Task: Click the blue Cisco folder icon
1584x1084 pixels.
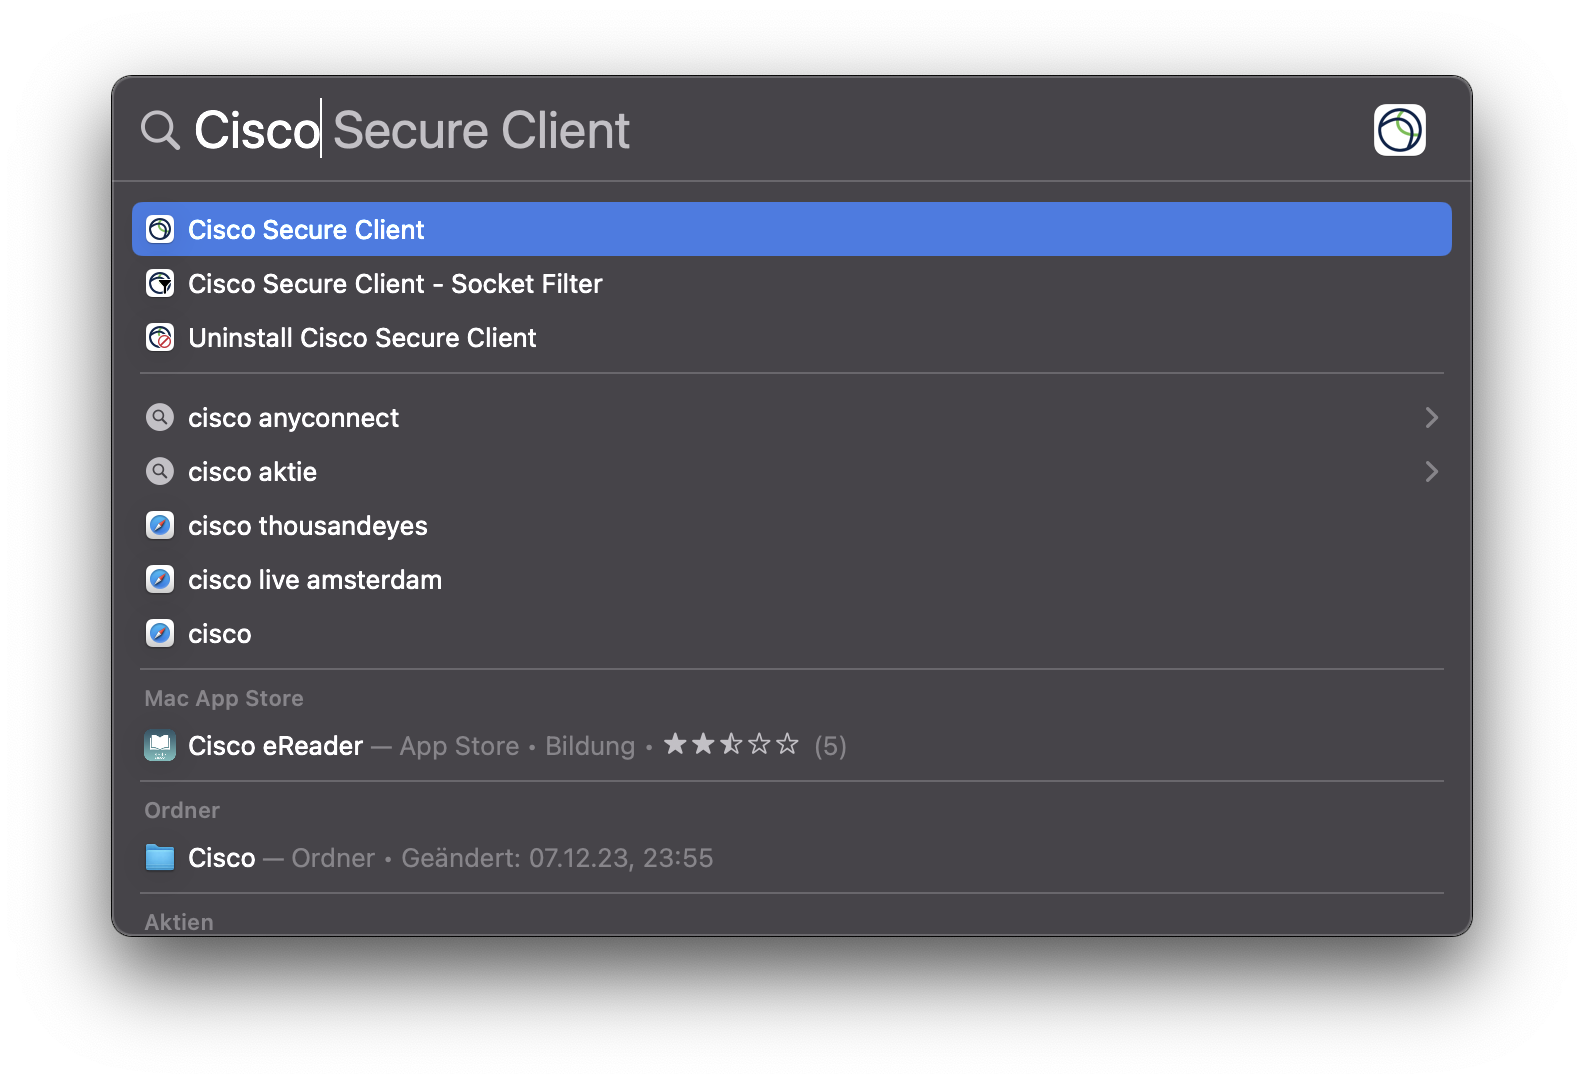Action: [x=160, y=858]
